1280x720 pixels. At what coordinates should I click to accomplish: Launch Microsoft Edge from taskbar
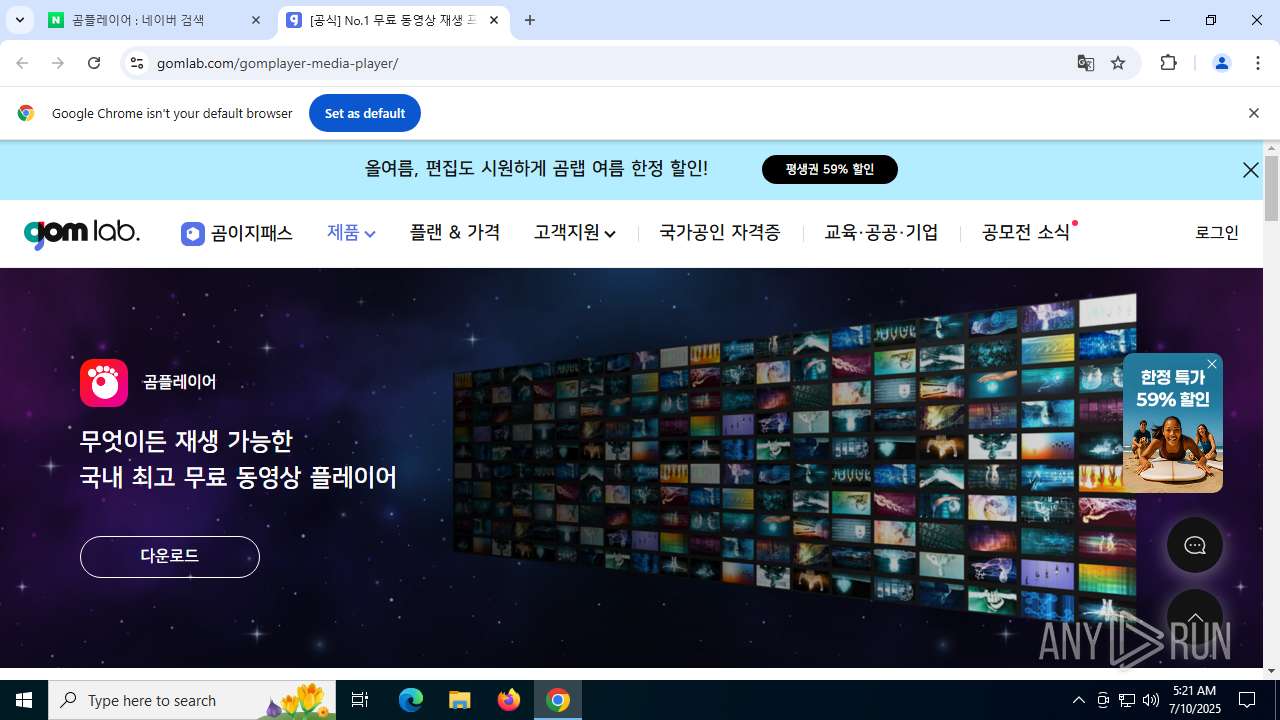(411, 700)
